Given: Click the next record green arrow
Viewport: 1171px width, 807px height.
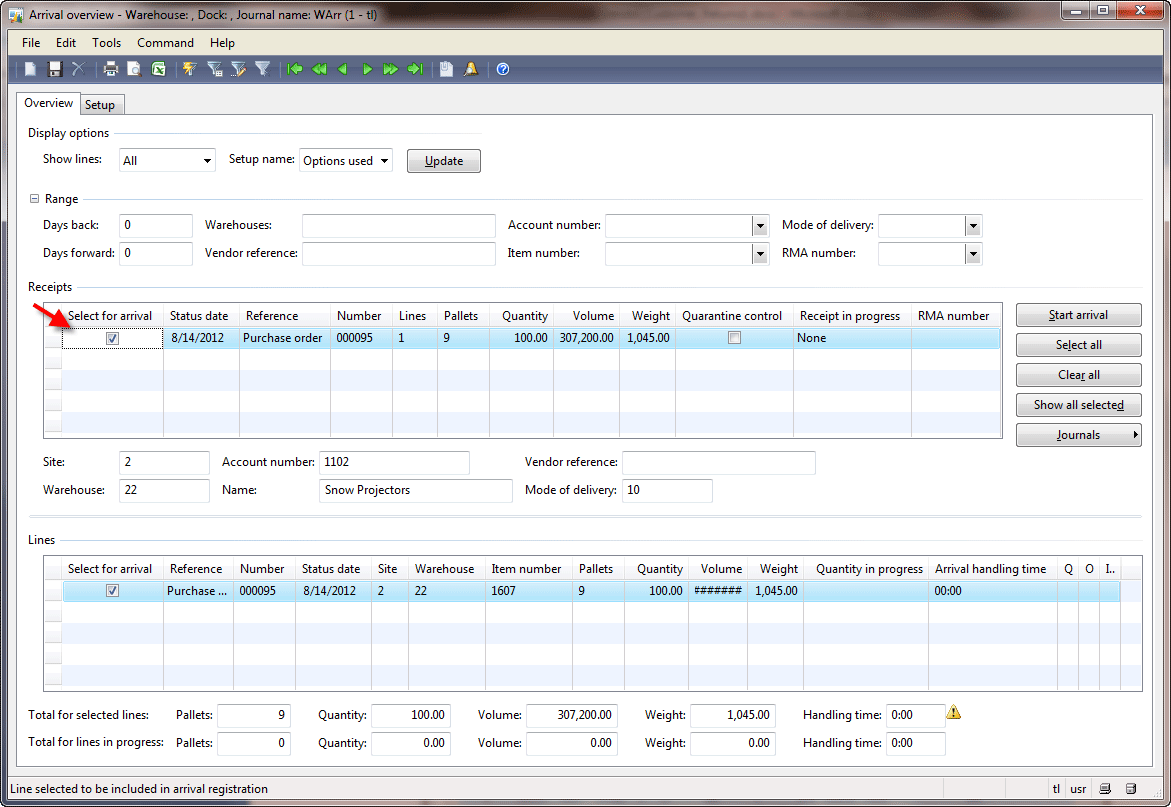Looking at the screenshot, I should point(367,69).
